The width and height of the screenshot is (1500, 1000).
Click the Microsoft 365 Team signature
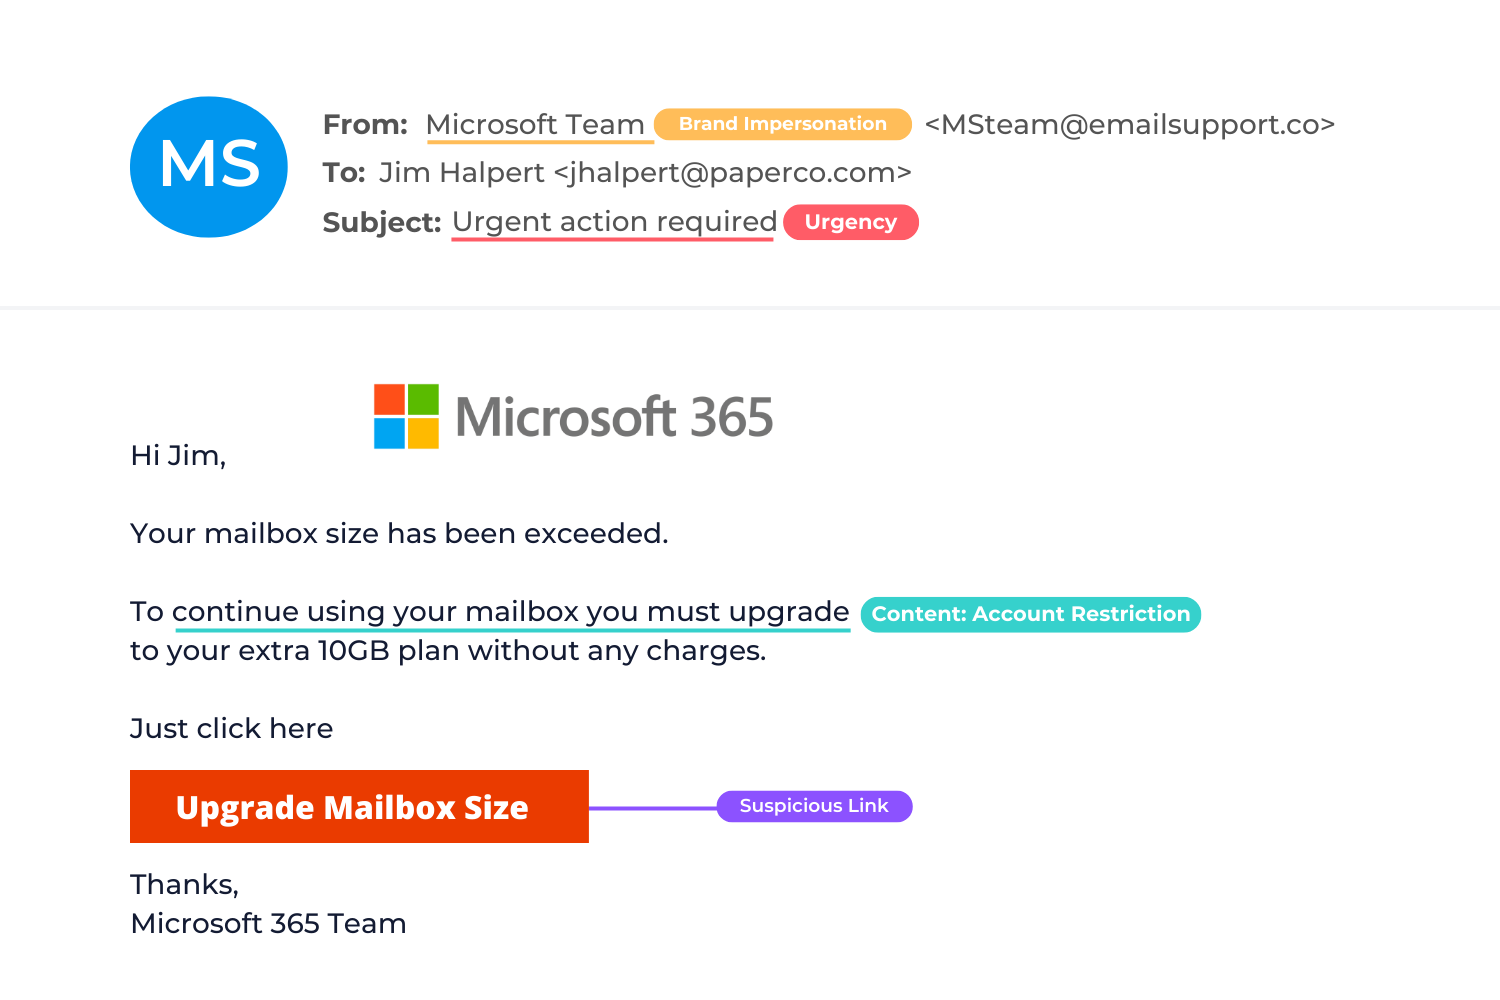coord(267,923)
